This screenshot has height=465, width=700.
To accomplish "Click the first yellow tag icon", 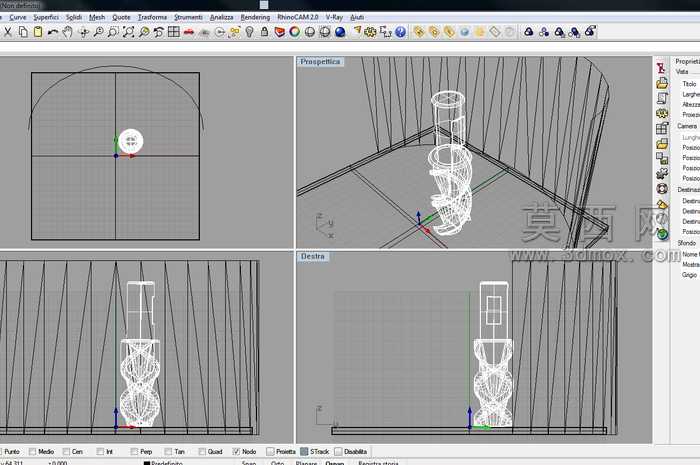I will coord(419,32).
